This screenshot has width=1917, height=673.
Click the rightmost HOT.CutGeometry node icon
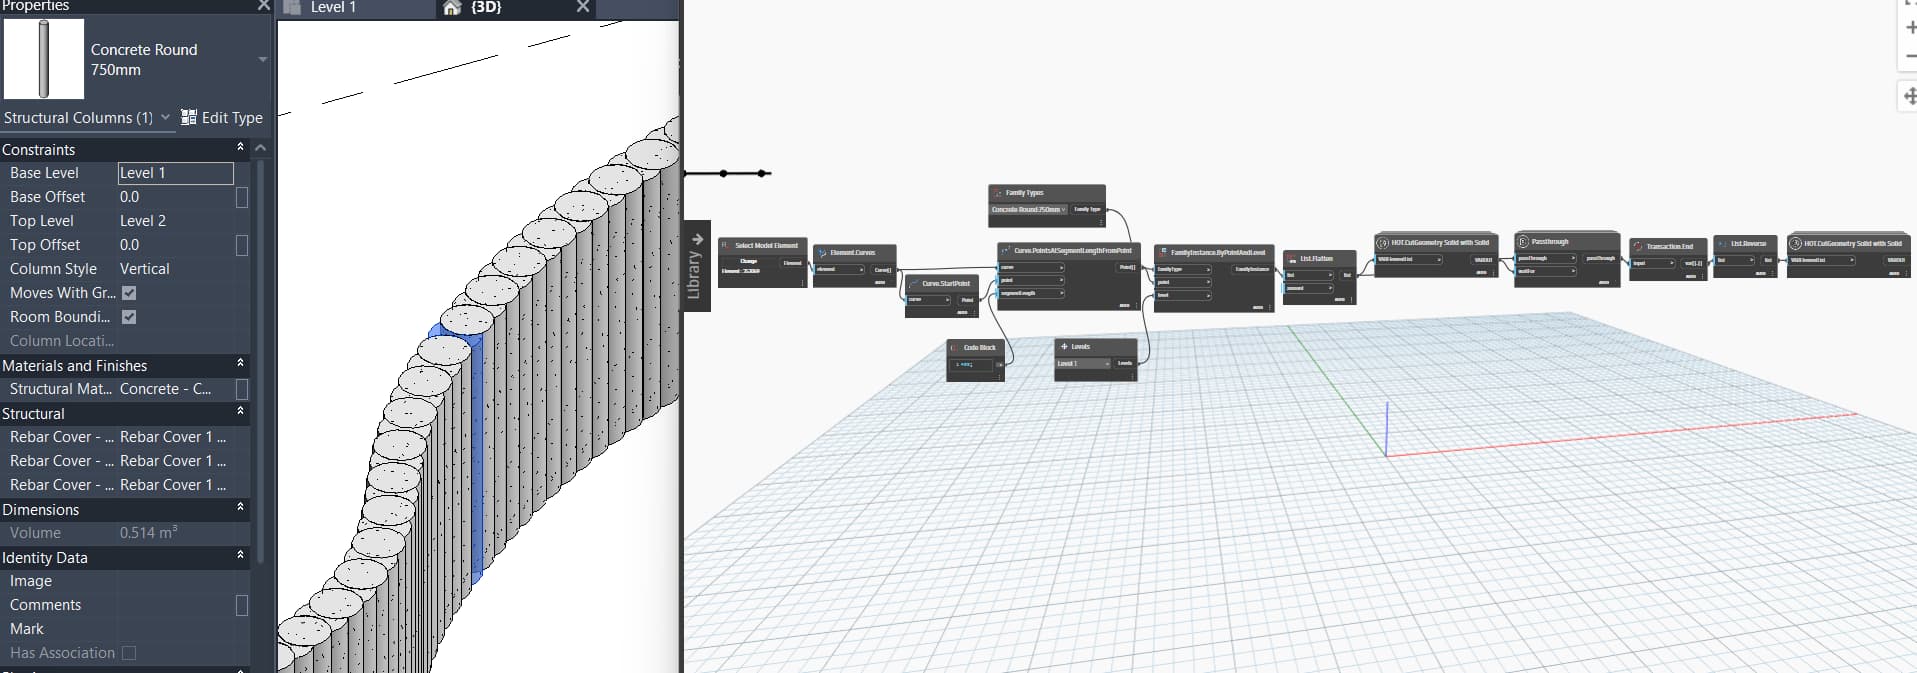click(x=1796, y=243)
